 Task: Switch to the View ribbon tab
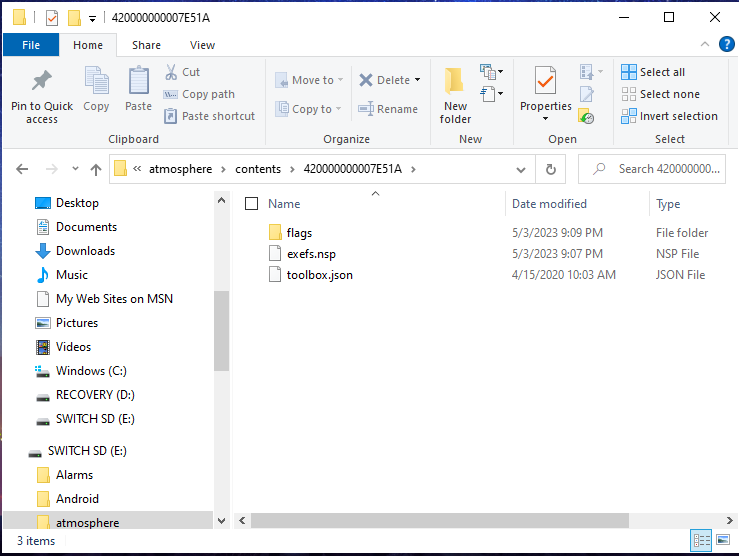[202, 45]
